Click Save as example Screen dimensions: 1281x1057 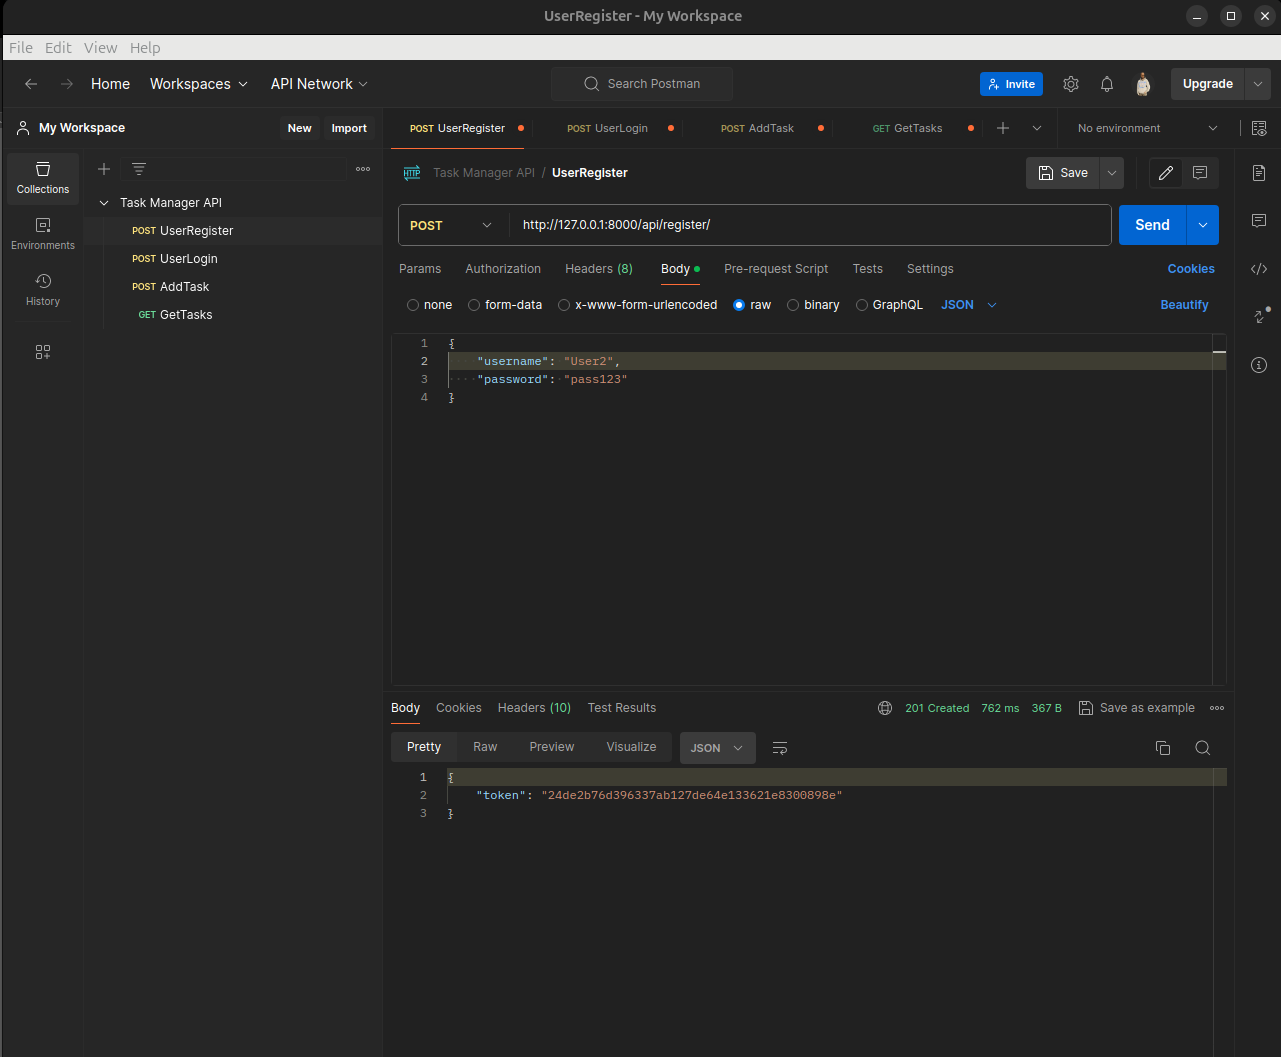pyautogui.click(x=1137, y=708)
